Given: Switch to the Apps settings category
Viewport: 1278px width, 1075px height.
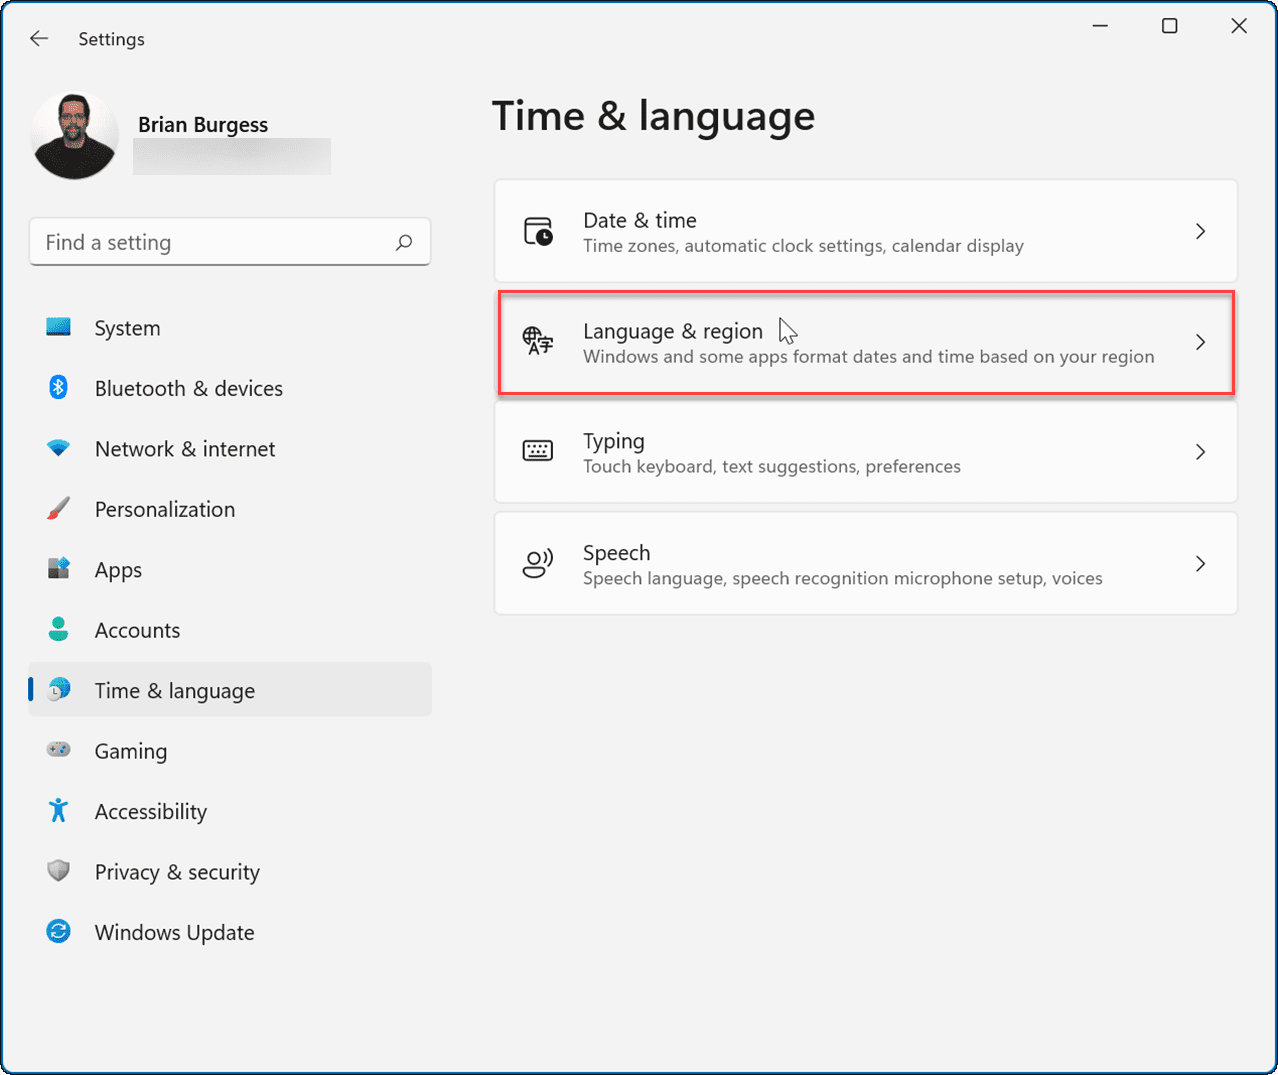Looking at the screenshot, I should tap(118, 570).
